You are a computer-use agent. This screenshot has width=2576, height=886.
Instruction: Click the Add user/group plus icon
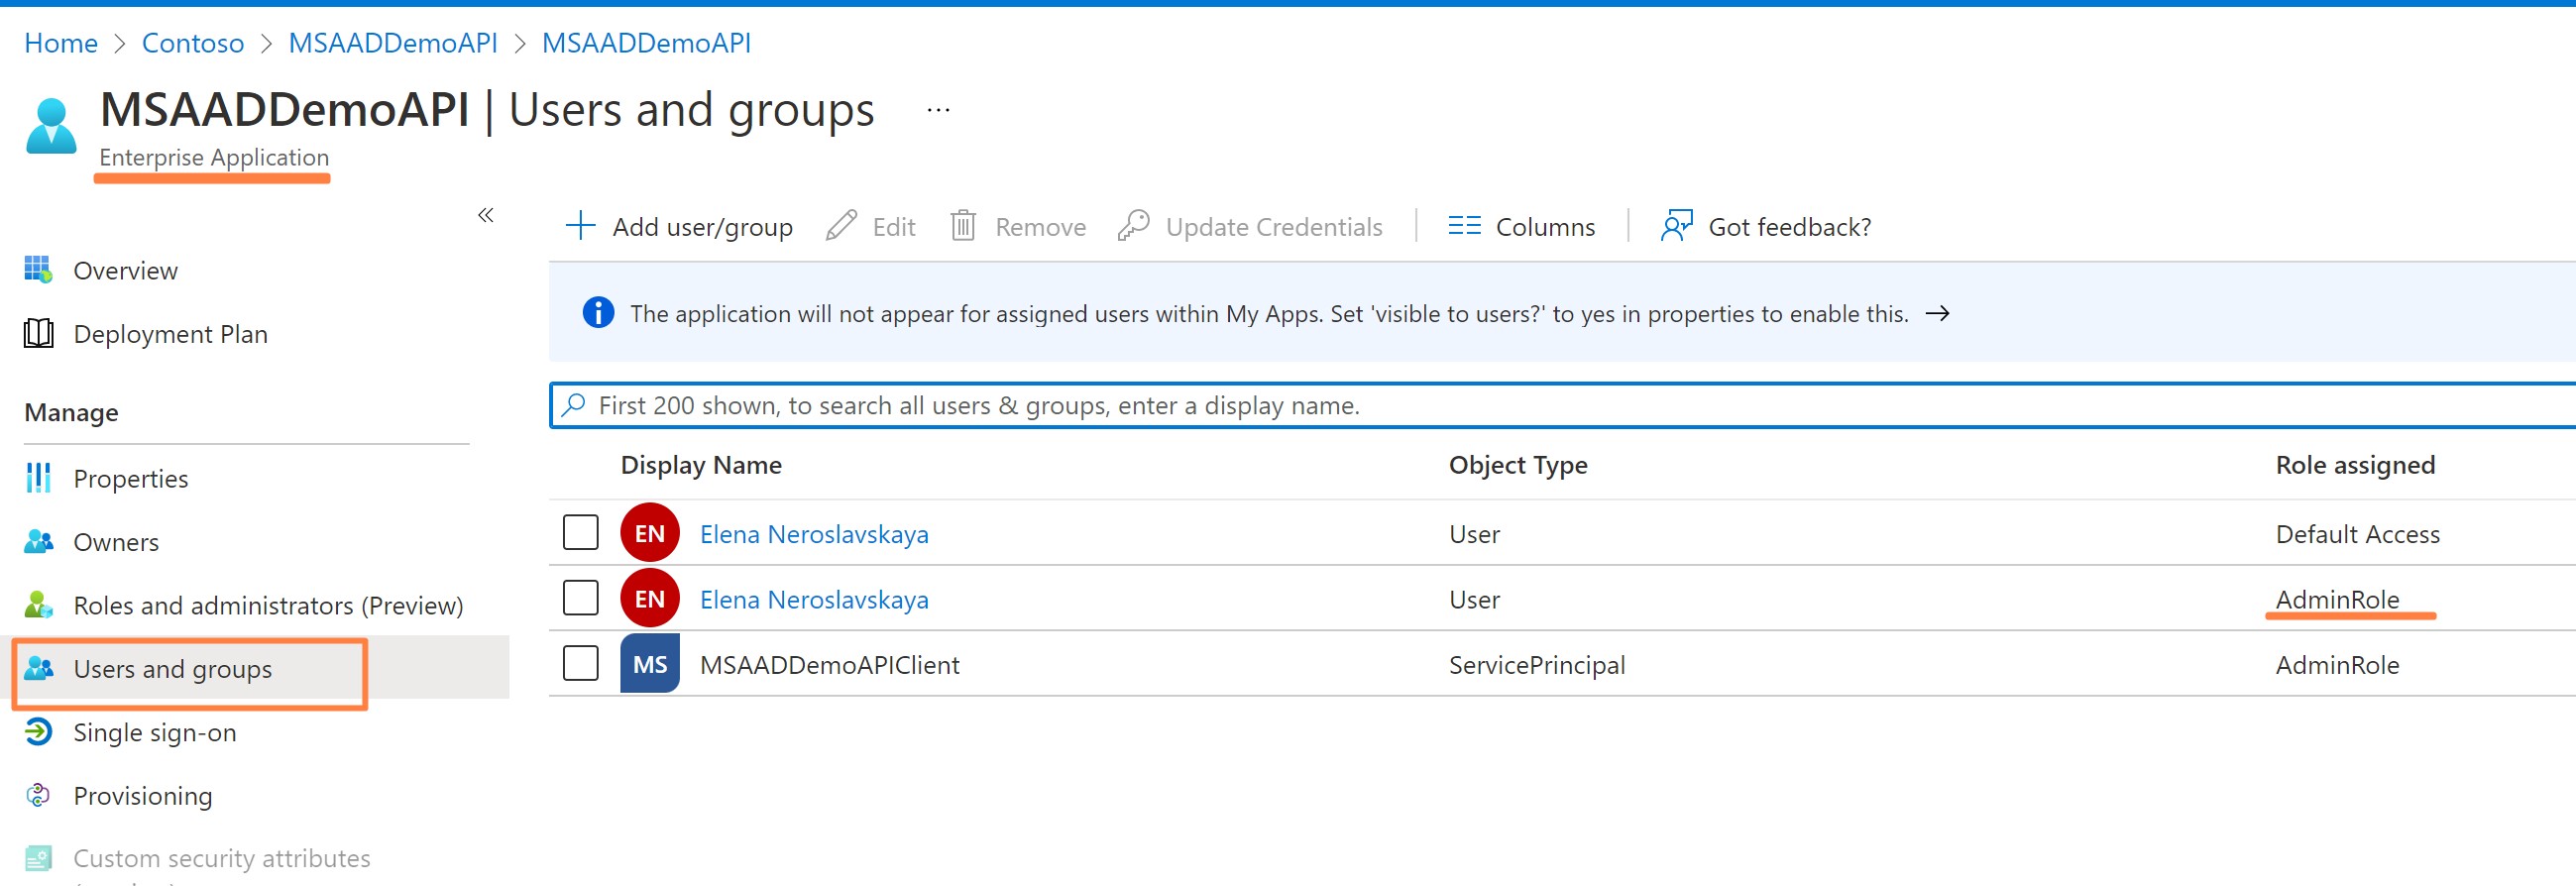[x=580, y=226]
